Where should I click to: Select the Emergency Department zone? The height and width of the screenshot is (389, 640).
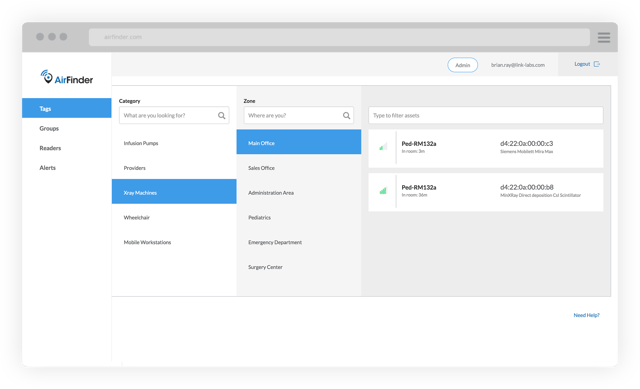coord(299,242)
